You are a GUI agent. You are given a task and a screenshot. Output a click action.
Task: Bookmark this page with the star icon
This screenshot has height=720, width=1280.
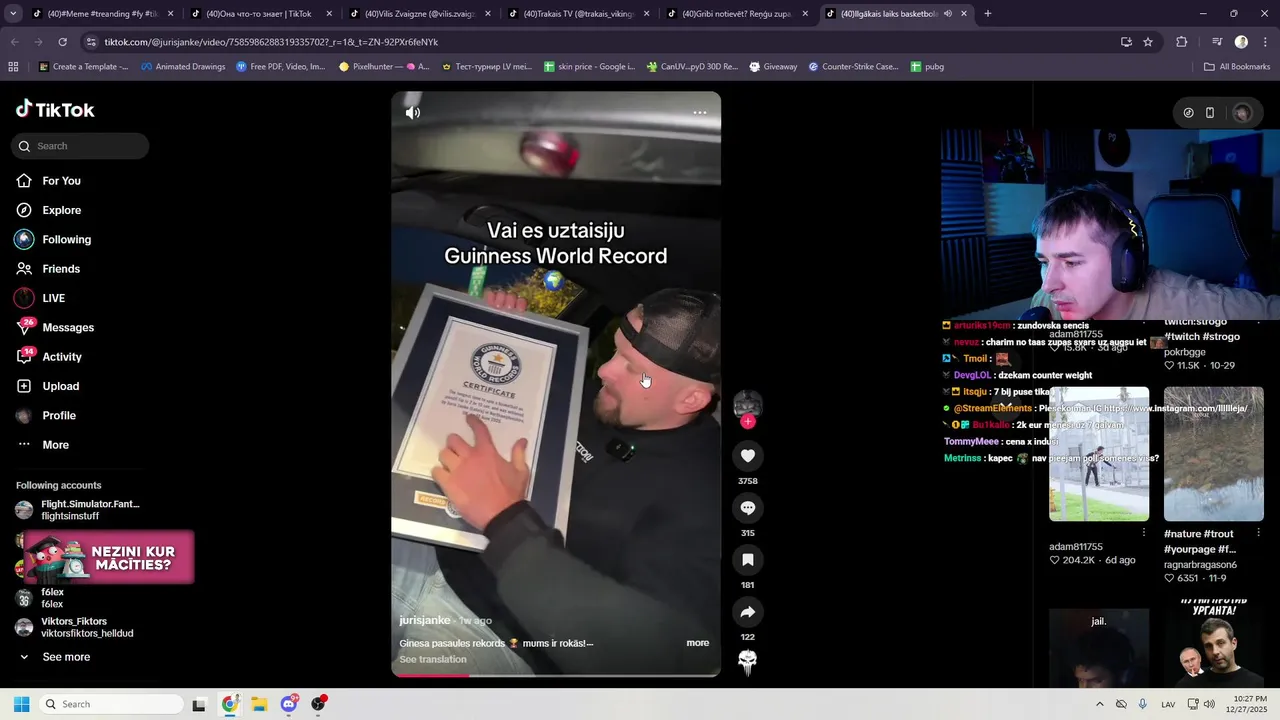(x=1148, y=42)
